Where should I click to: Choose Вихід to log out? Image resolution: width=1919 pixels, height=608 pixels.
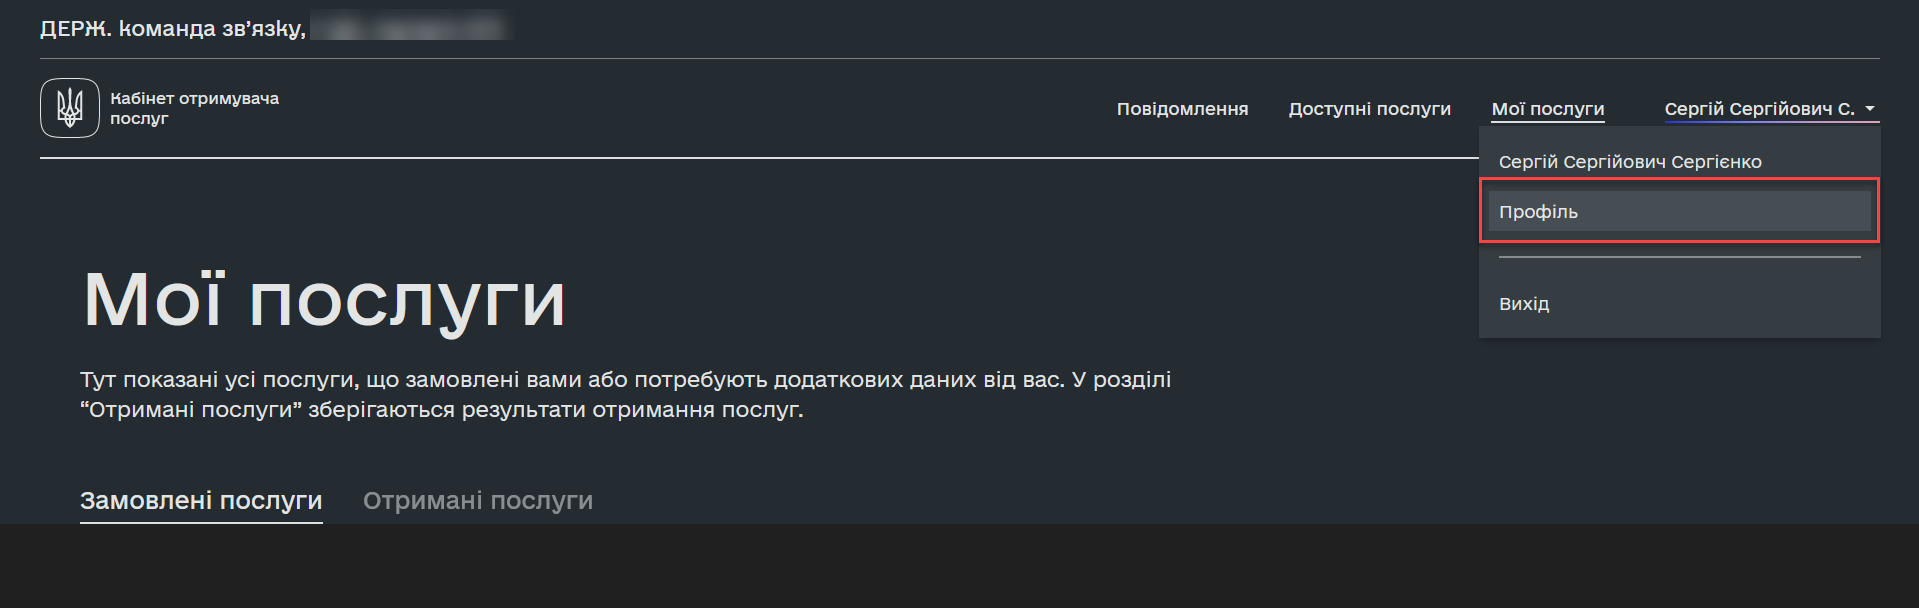(x=1524, y=304)
